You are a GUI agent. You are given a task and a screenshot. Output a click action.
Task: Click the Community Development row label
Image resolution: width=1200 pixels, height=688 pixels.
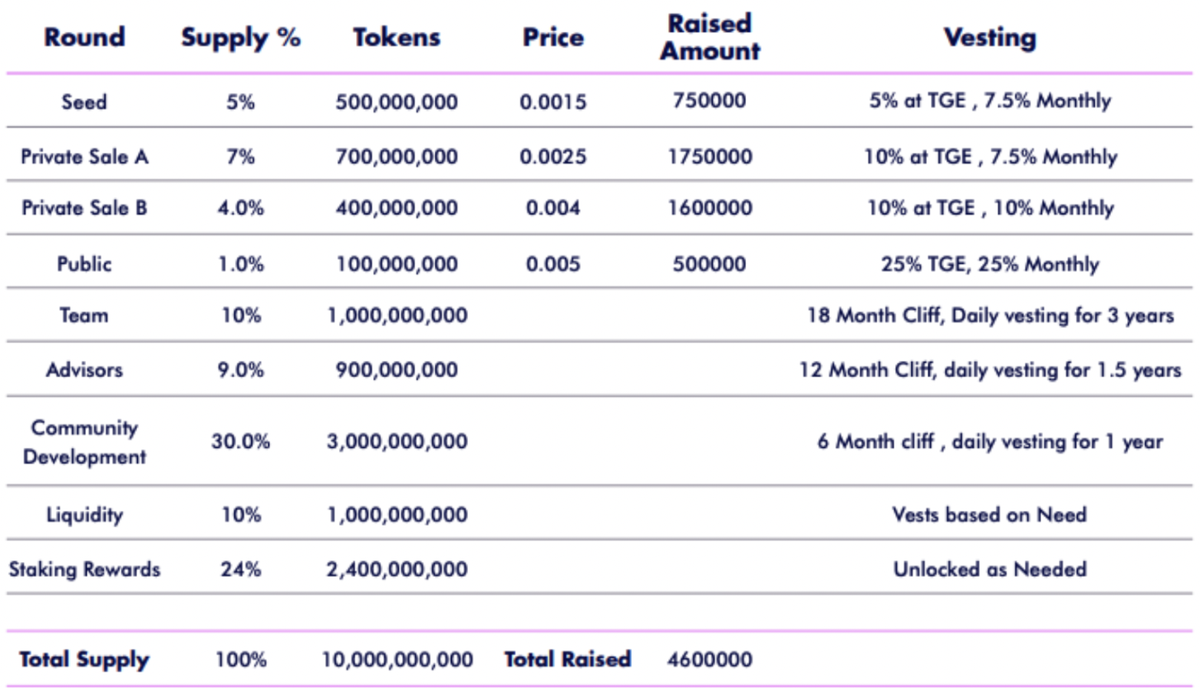click(84, 442)
